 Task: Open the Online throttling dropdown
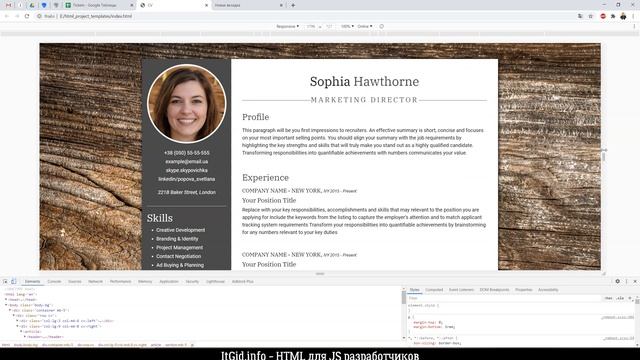(x=364, y=27)
